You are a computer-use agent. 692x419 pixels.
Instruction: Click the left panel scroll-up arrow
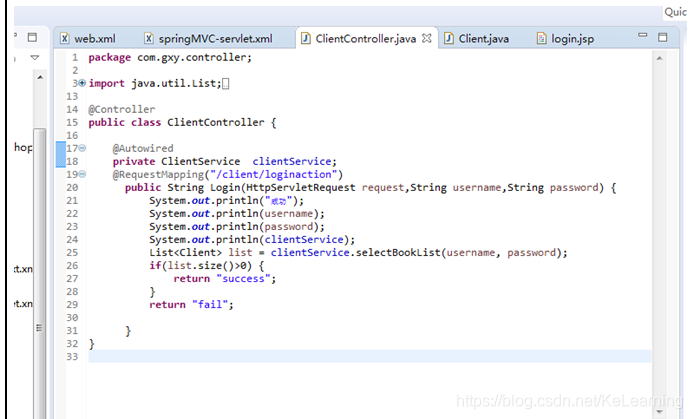coord(40,78)
